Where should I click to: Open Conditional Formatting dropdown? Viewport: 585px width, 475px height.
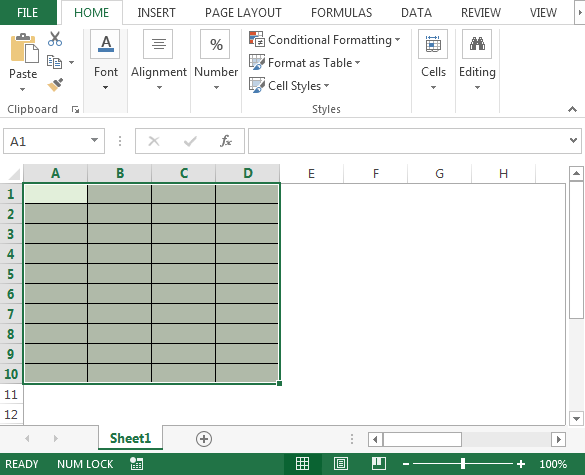[397, 40]
